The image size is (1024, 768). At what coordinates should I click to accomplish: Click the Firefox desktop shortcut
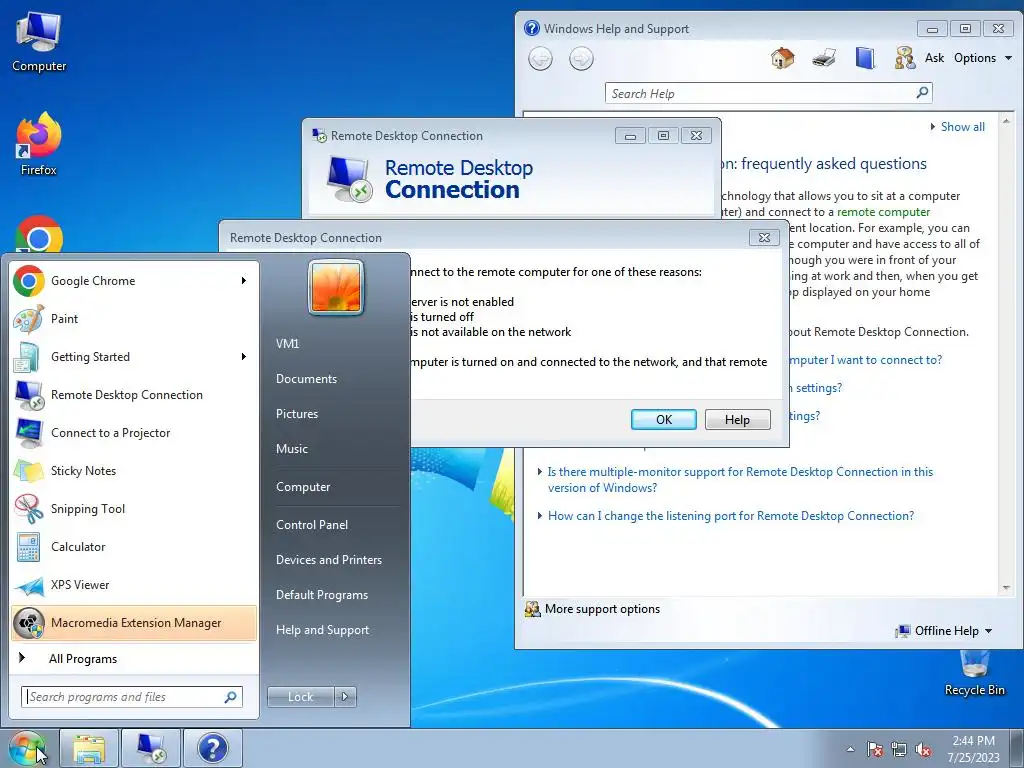pos(39,144)
